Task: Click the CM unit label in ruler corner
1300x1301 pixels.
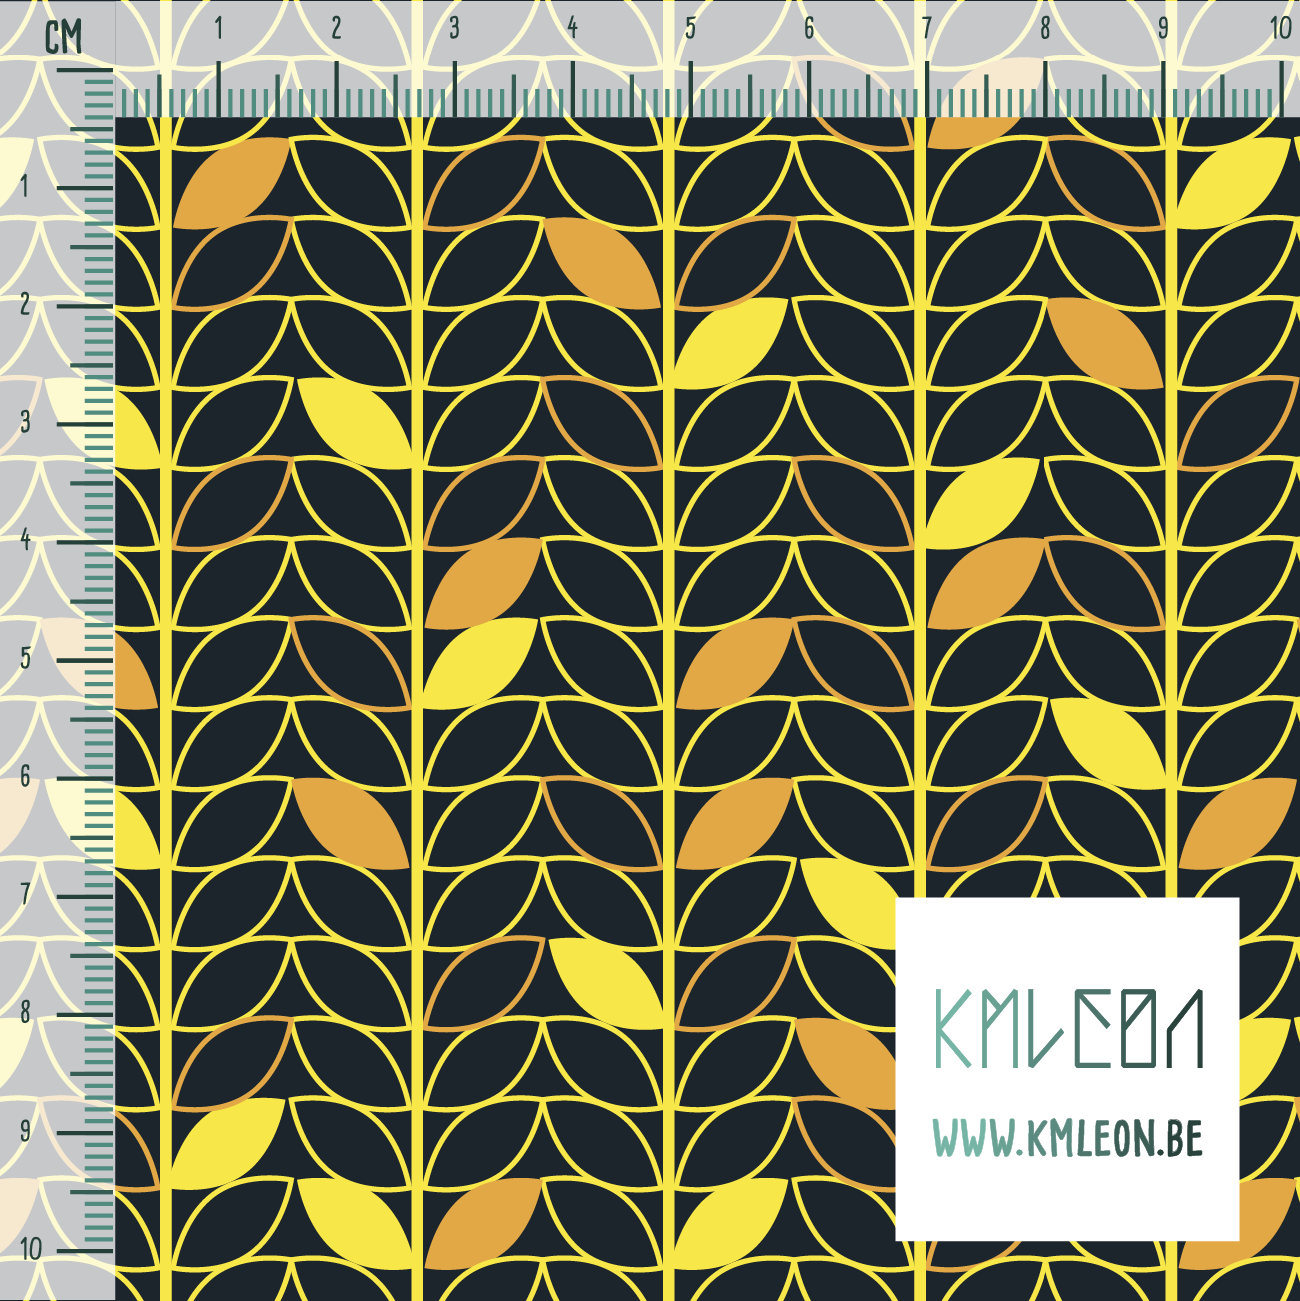Action: [x=64, y=38]
